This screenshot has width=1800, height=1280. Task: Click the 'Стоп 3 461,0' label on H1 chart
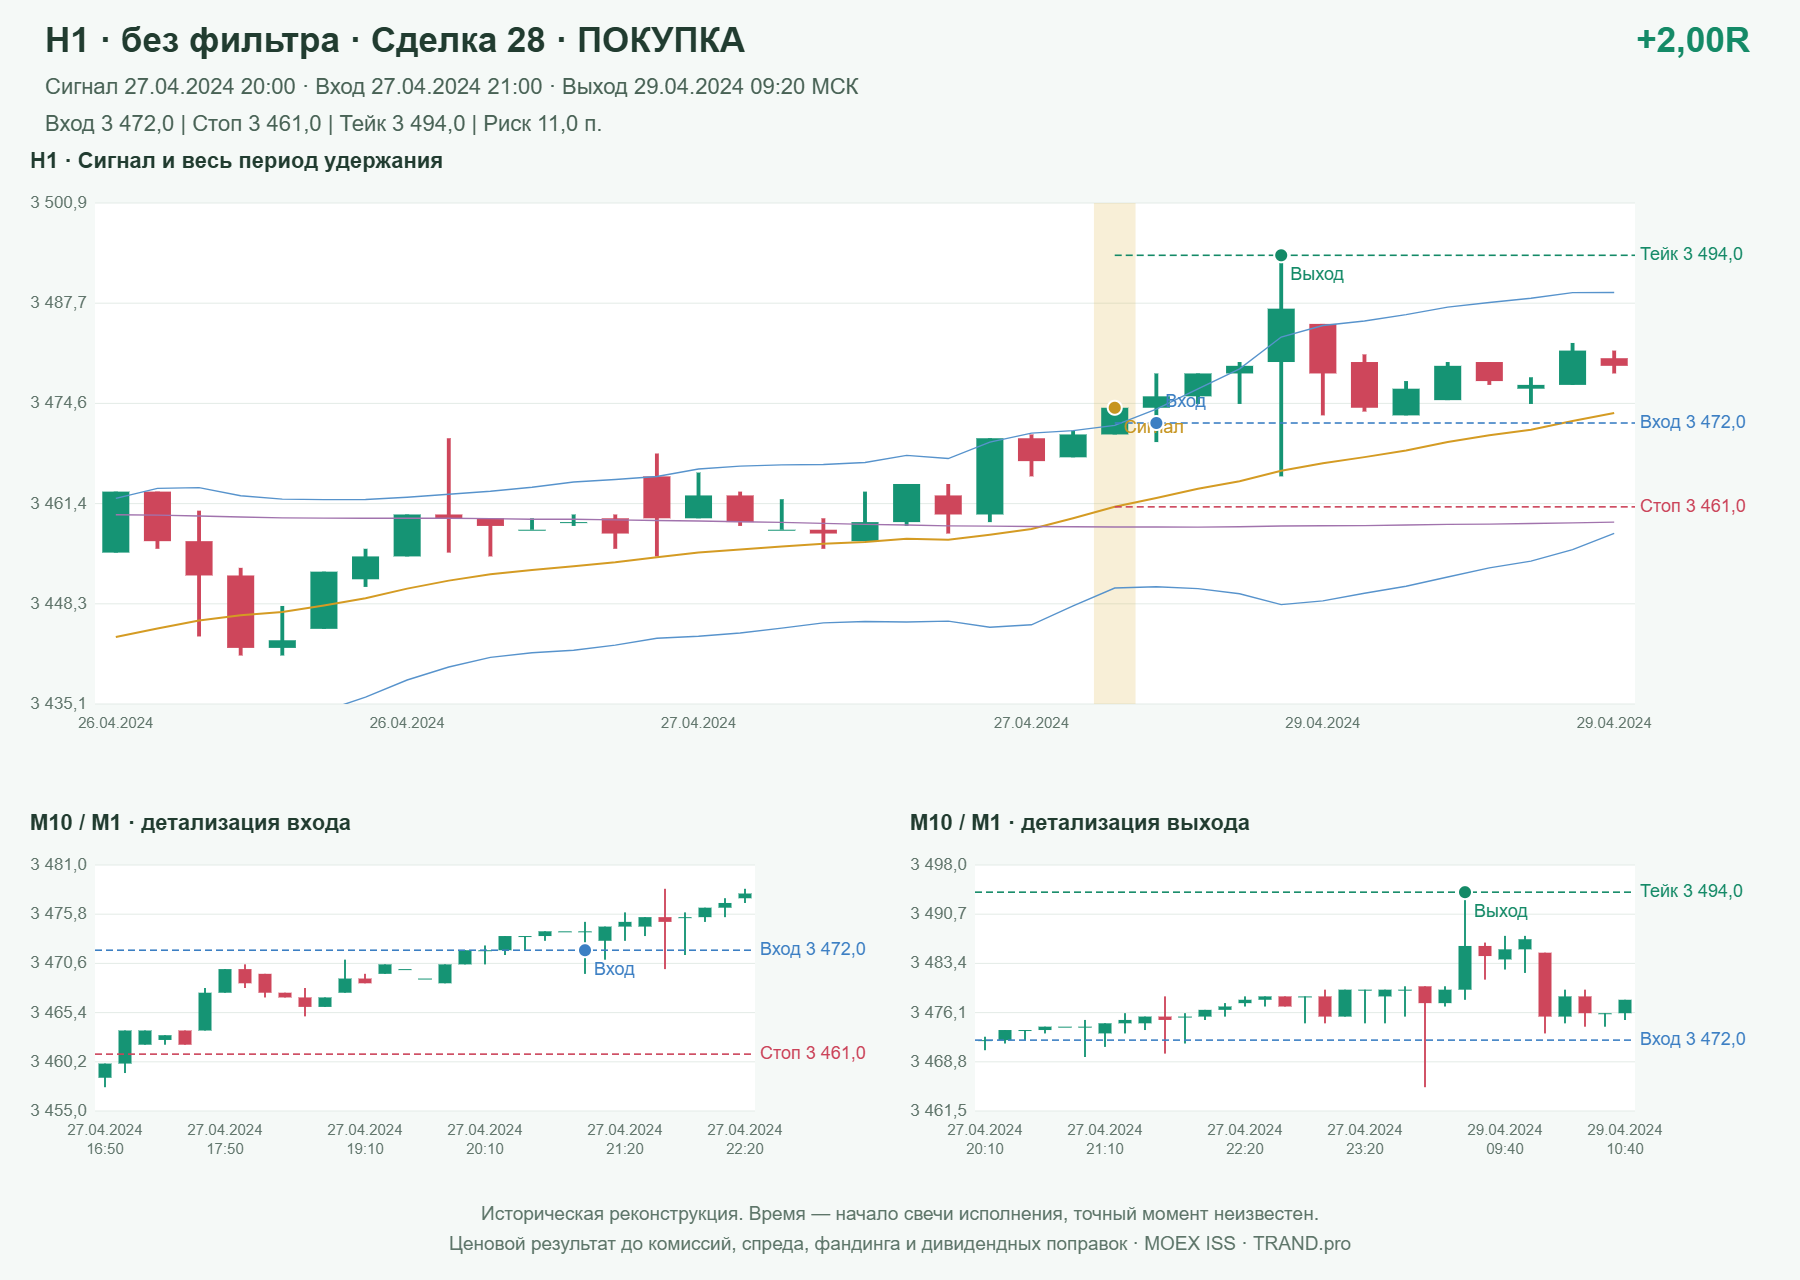click(1692, 506)
